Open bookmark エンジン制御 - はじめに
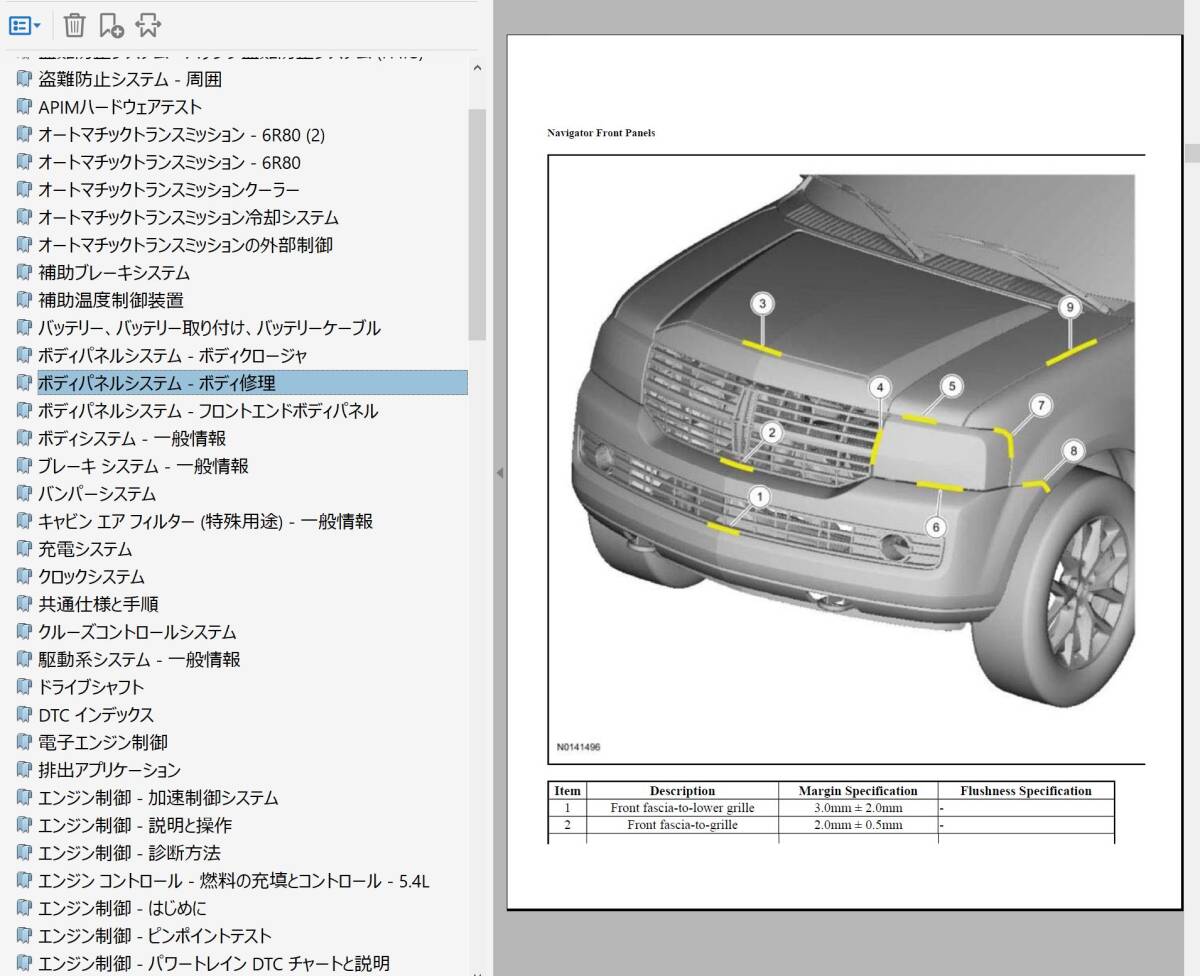This screenshot has width=1200, height=976. [x=122, y=909]
